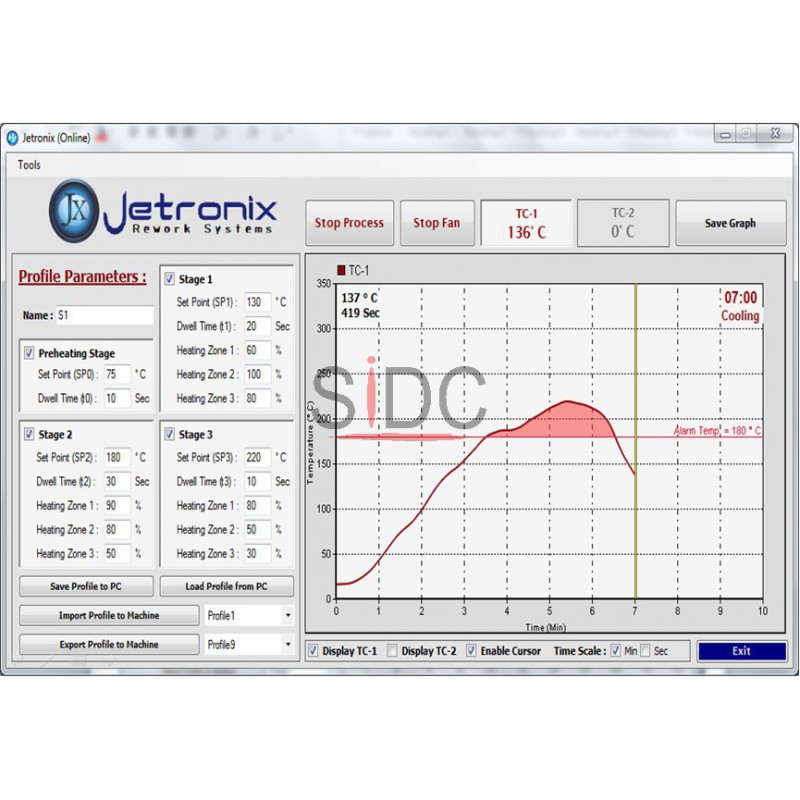Click the profile Name field
This screenshot has height=800, width=800.
click(104, 315)
